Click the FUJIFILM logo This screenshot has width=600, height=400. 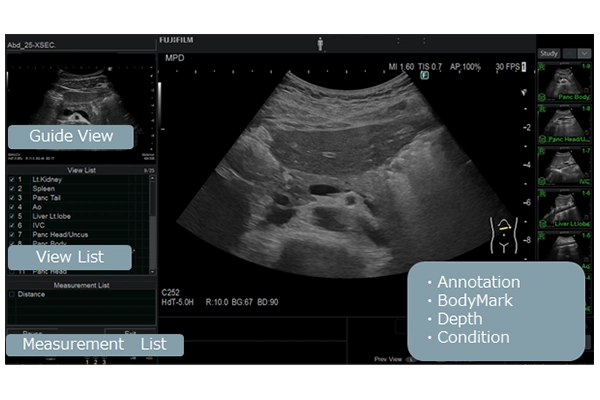pos(176,40)
